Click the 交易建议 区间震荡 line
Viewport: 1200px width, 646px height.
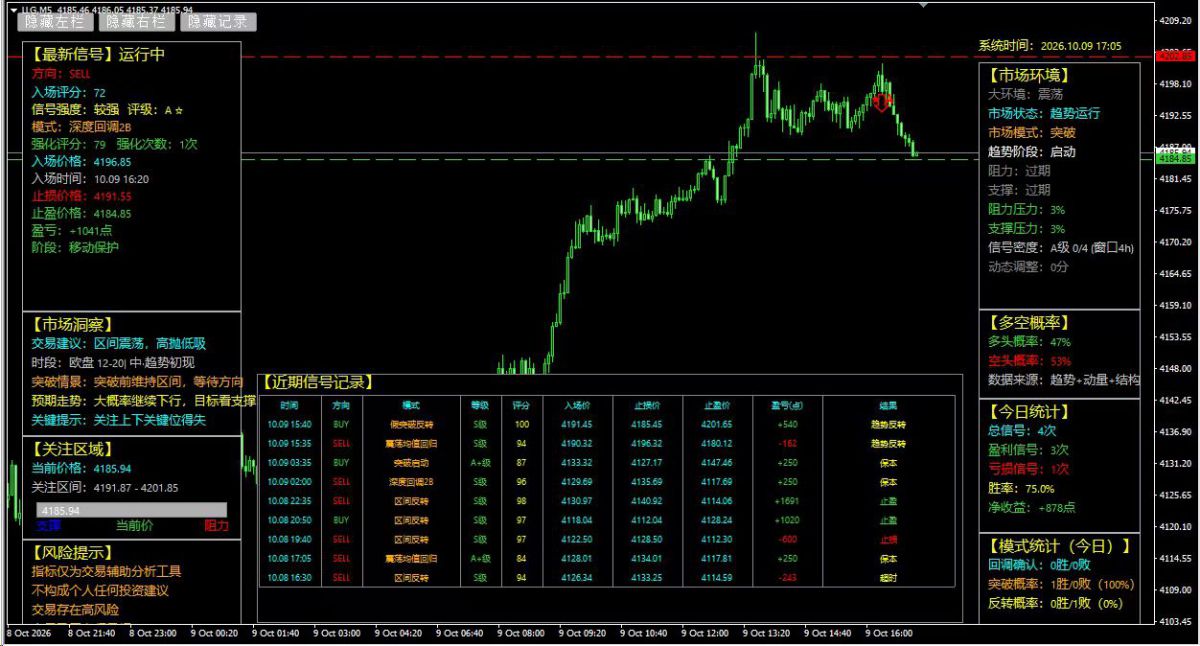pos(118,343)
